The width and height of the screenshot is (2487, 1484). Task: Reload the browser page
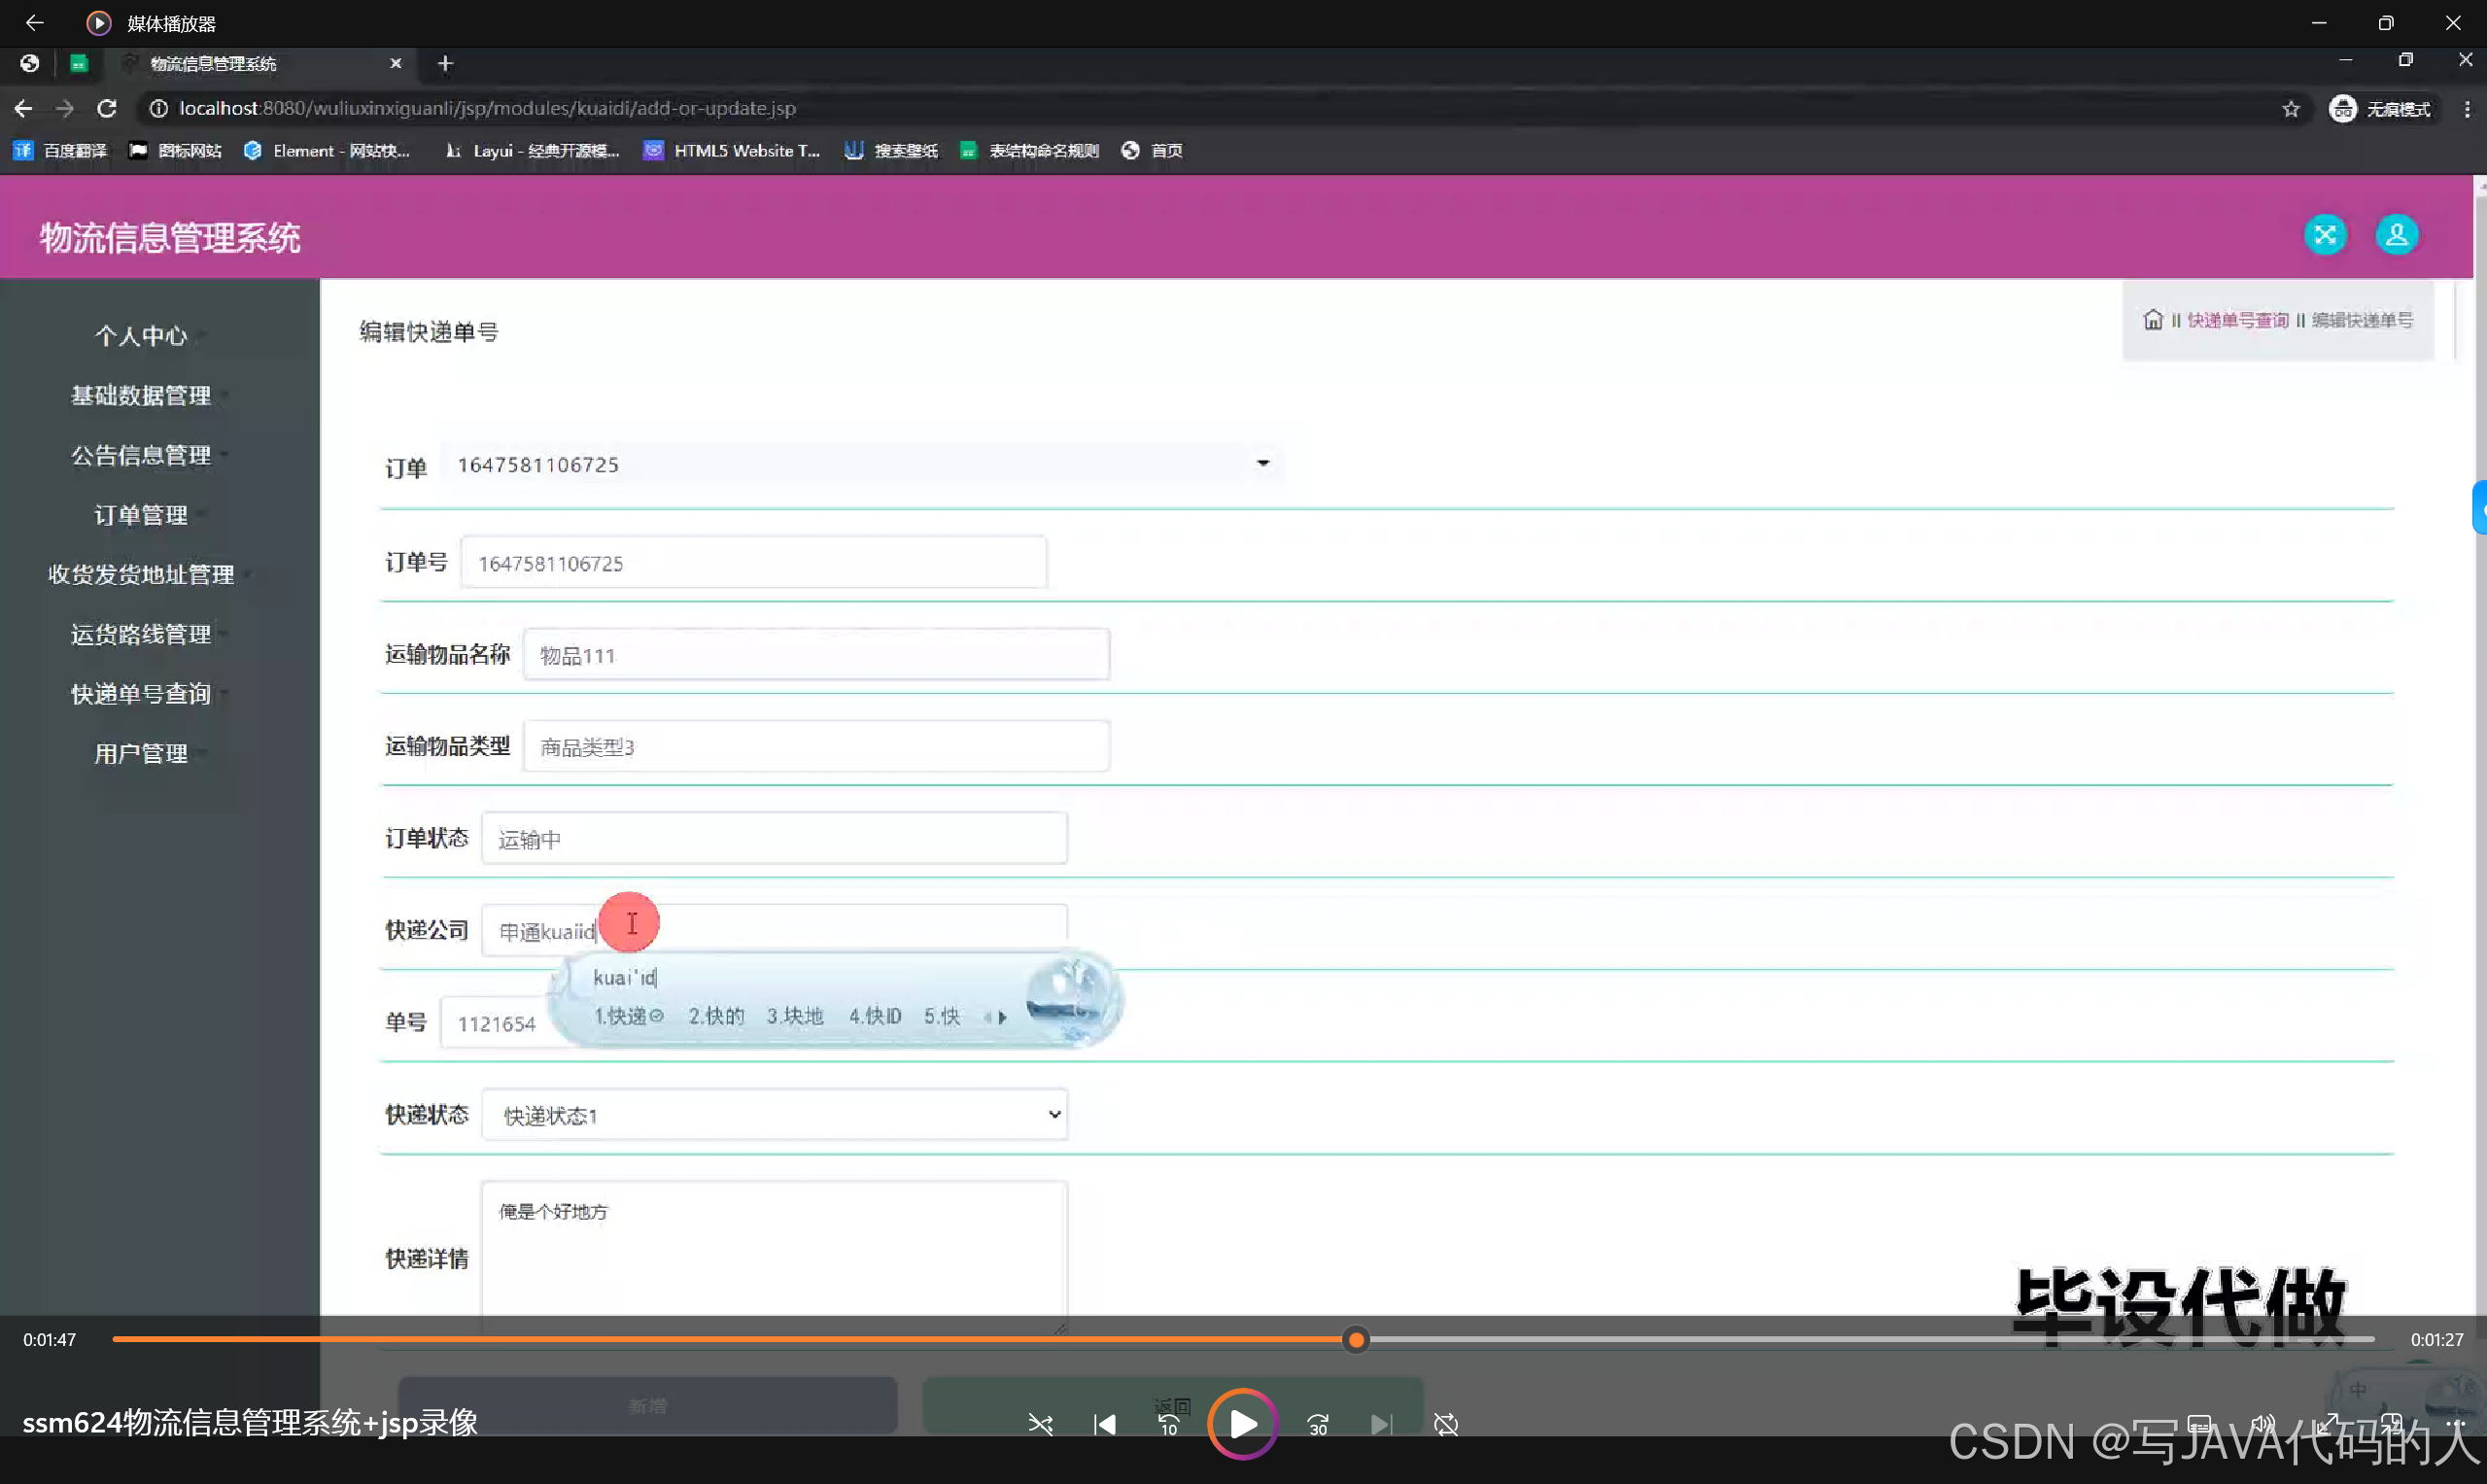coord(107,108)
